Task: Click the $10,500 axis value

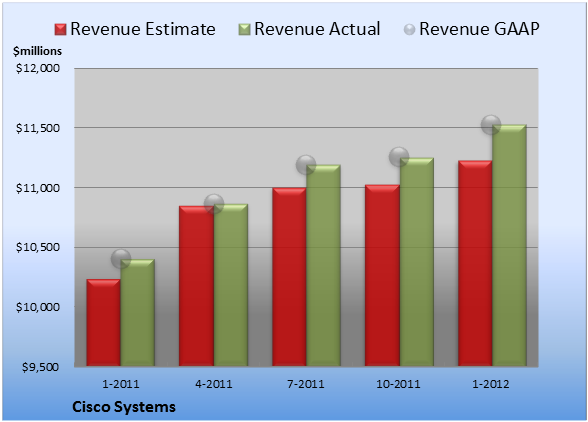Action: (x=38, y=247)
